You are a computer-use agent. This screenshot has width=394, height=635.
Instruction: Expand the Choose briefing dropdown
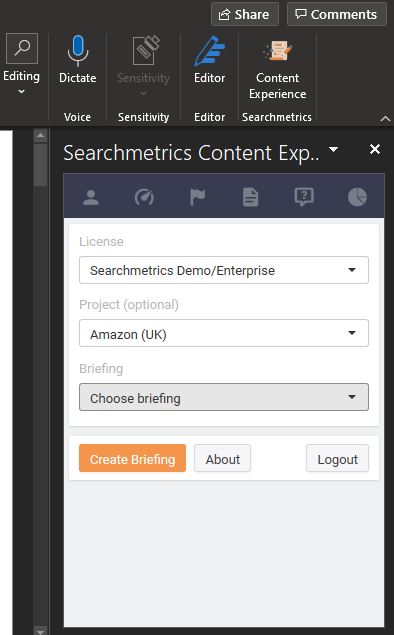point(224,397)
